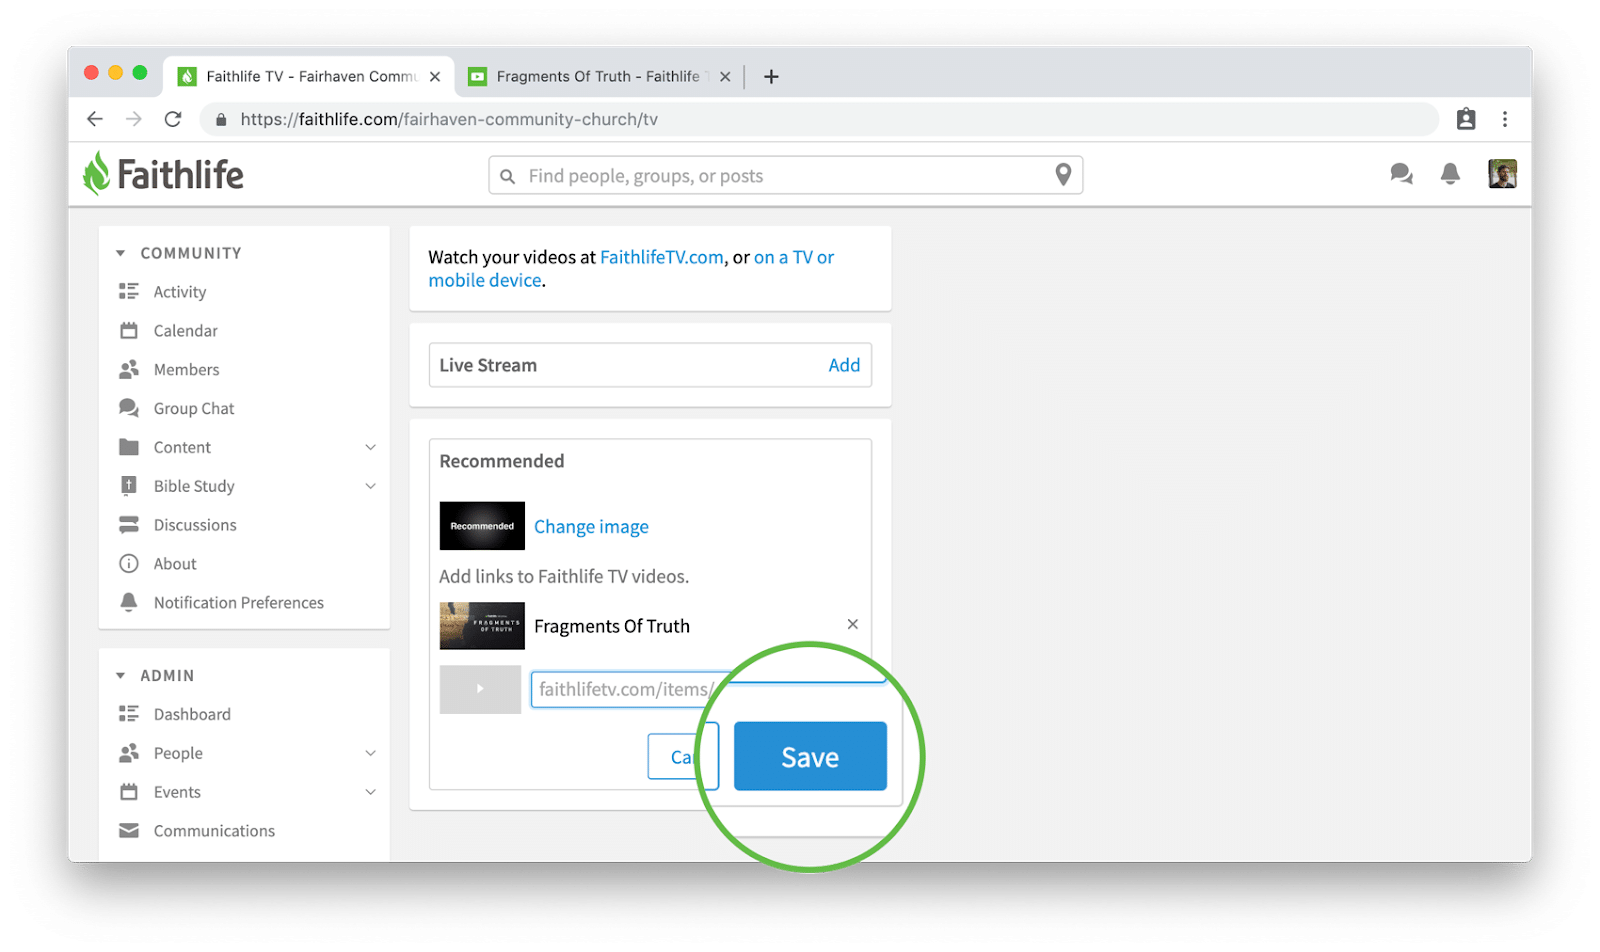Click the Recommended playlist thumbnail image
The image size is (1600, 952).
[482, 526]
